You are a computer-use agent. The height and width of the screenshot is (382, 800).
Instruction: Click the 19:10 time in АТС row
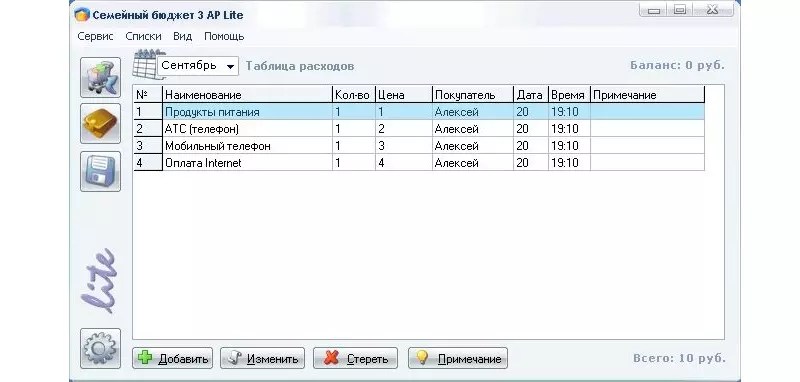(569, 129)
